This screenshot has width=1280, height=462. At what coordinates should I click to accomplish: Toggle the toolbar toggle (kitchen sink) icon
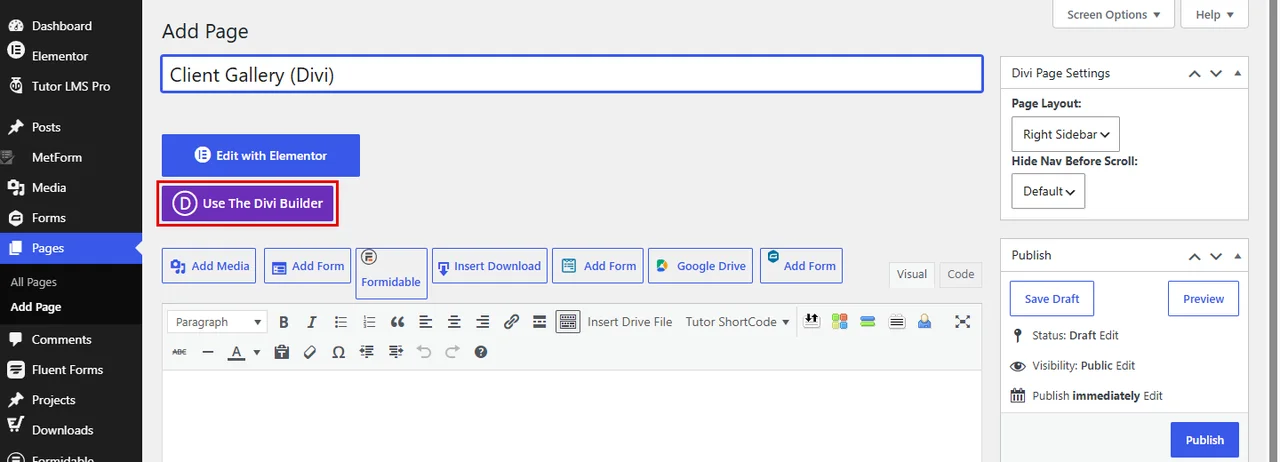(x=568, y=322)
